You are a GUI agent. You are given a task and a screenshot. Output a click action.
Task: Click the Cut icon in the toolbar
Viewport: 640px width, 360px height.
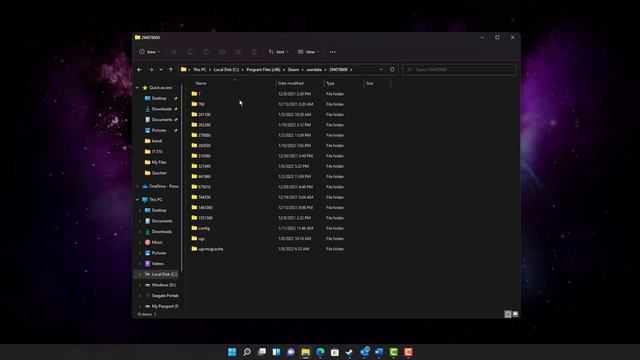pos(174,52)
